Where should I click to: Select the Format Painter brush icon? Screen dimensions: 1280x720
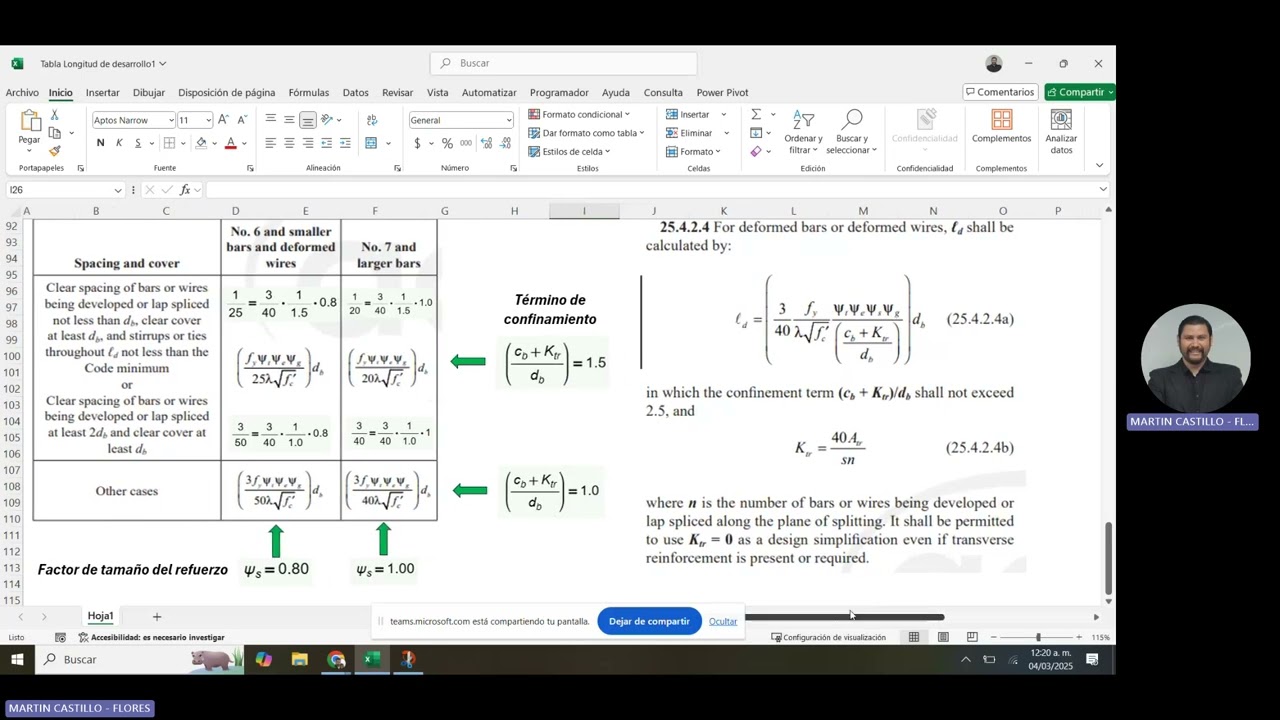point(55,150)
